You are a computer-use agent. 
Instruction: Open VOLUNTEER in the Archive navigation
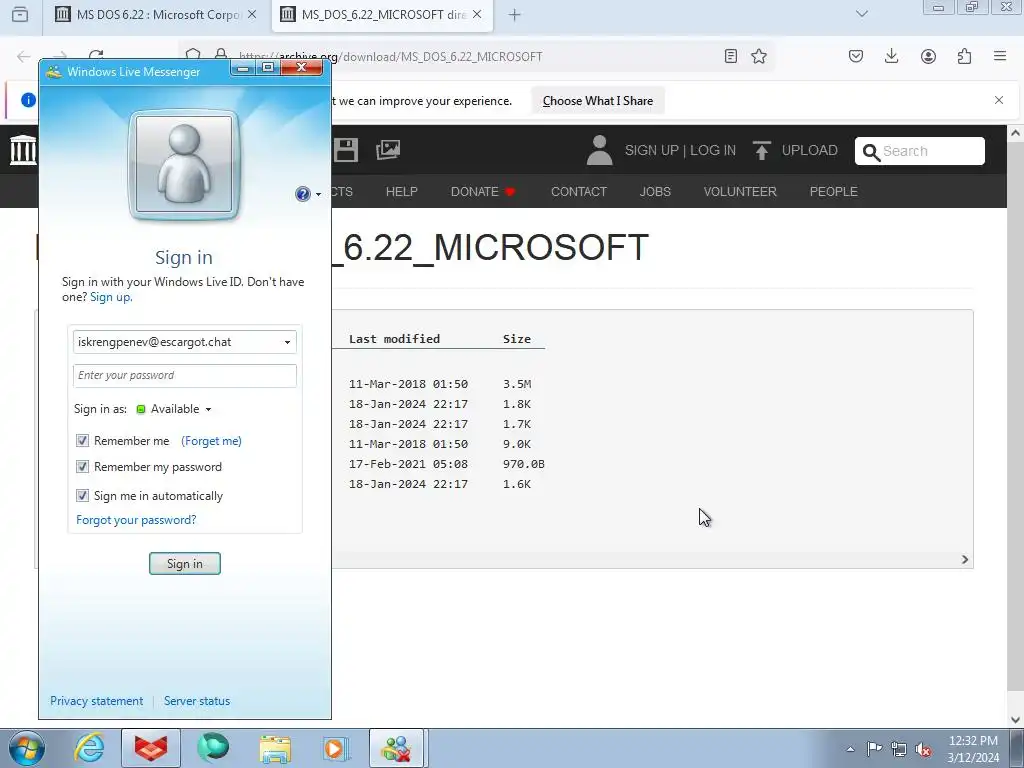740,191
